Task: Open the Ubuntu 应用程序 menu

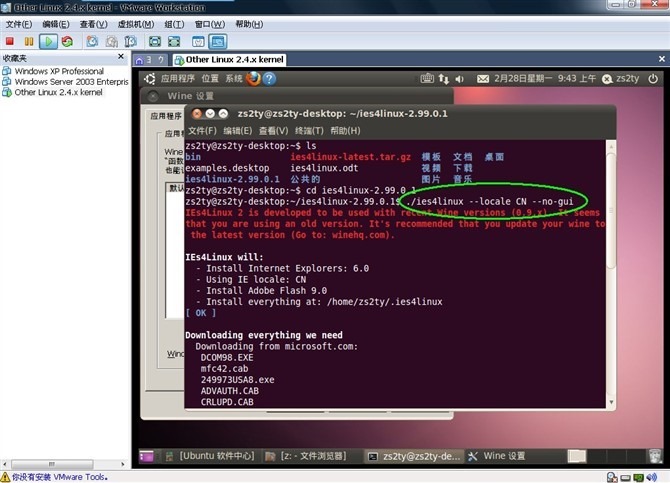Action: [x=178, y=79]
